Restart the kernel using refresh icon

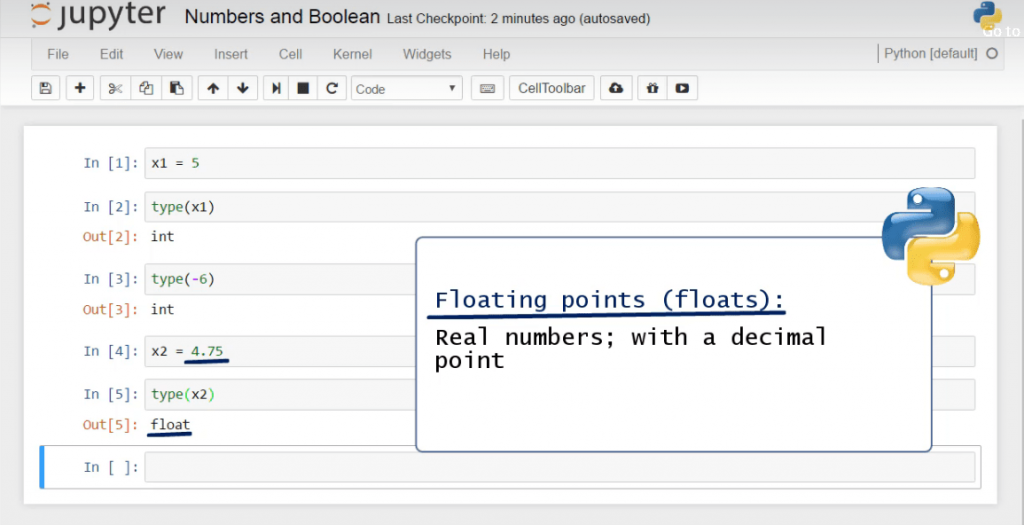[332, 88]
